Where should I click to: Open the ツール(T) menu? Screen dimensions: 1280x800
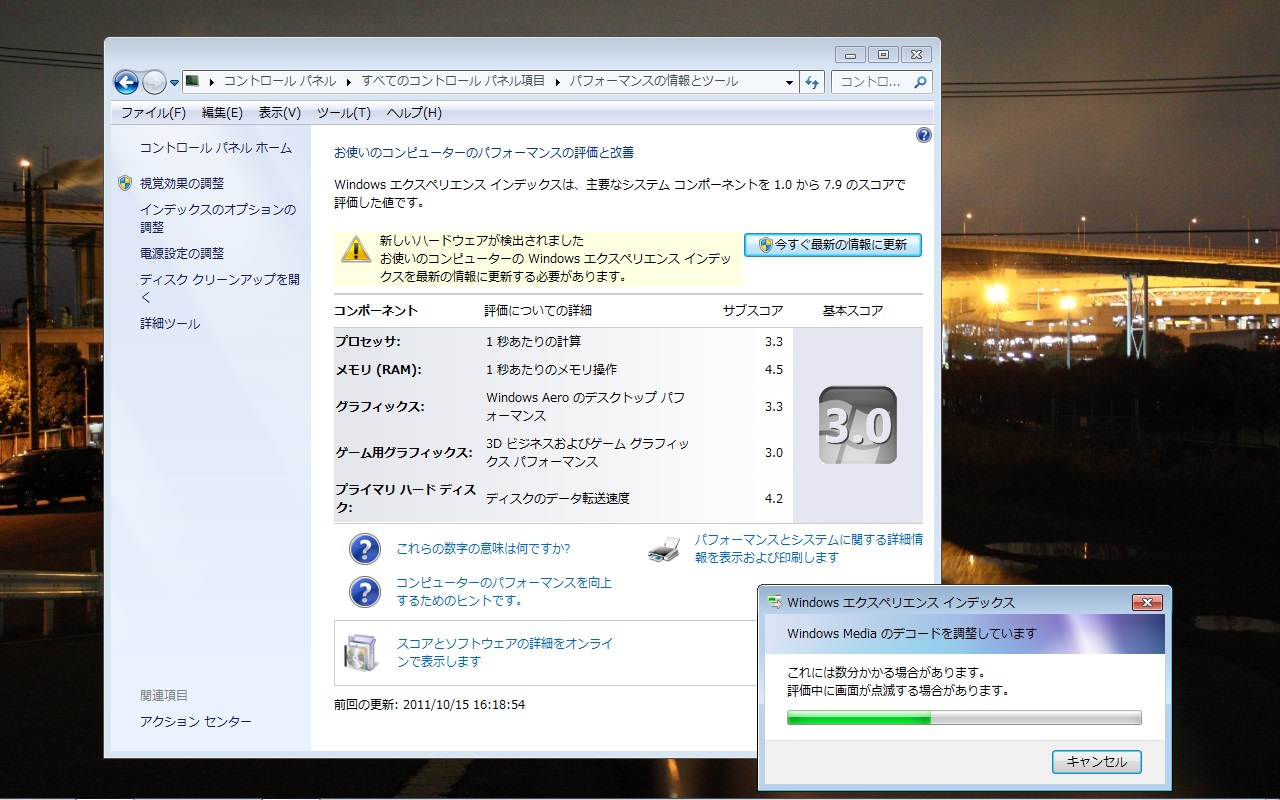coord(343,113)
